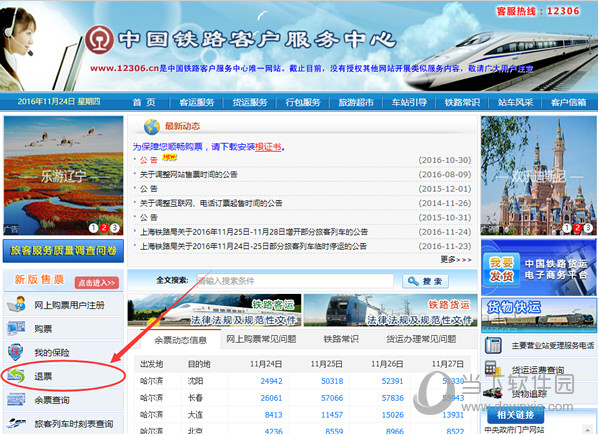
Task: Switch to the 网上购票常见问题 tab
Action: pyautogui.click(x=261, y=339)
